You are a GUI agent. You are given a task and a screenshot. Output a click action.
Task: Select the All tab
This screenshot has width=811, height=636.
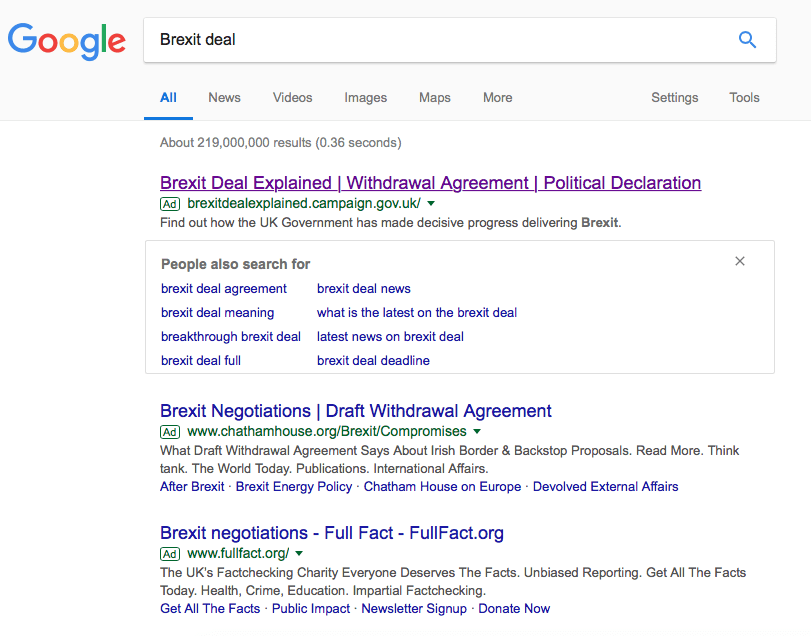168,98
